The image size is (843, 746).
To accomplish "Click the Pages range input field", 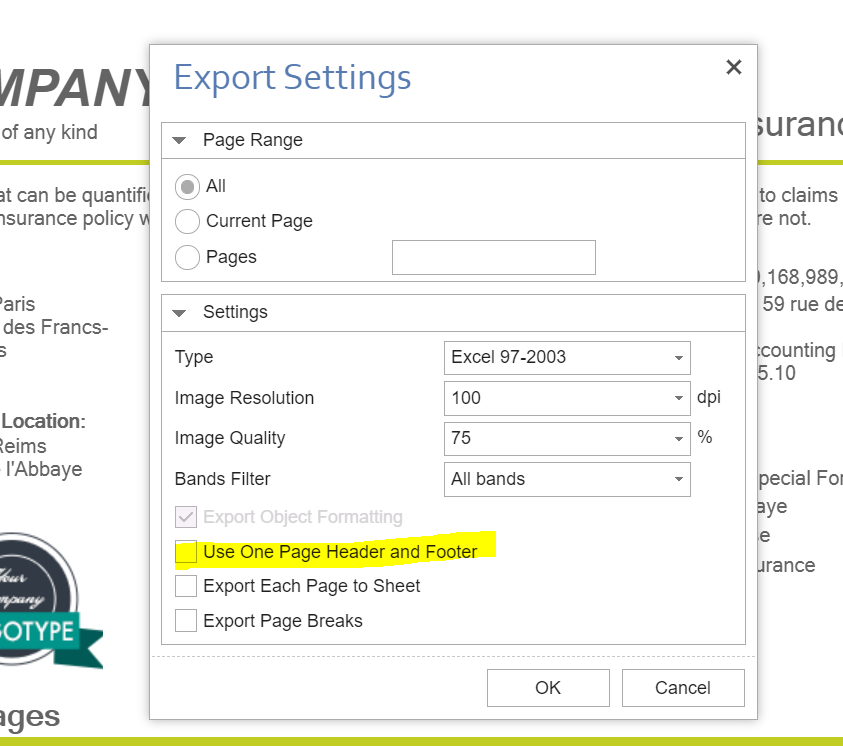I will pyautogui.click(x=494, y=257).
